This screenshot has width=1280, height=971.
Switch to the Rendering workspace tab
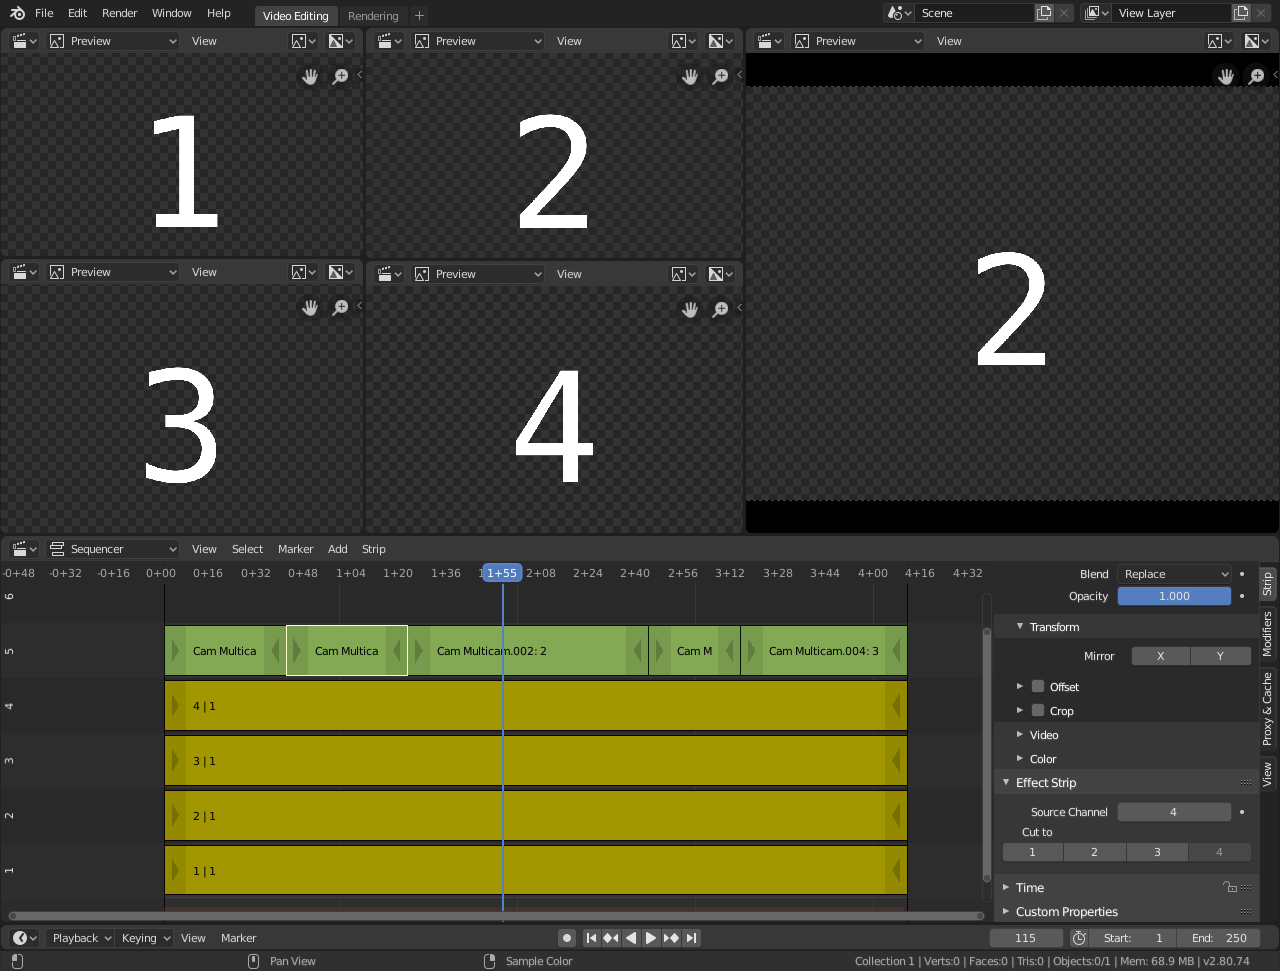point(373,15)
